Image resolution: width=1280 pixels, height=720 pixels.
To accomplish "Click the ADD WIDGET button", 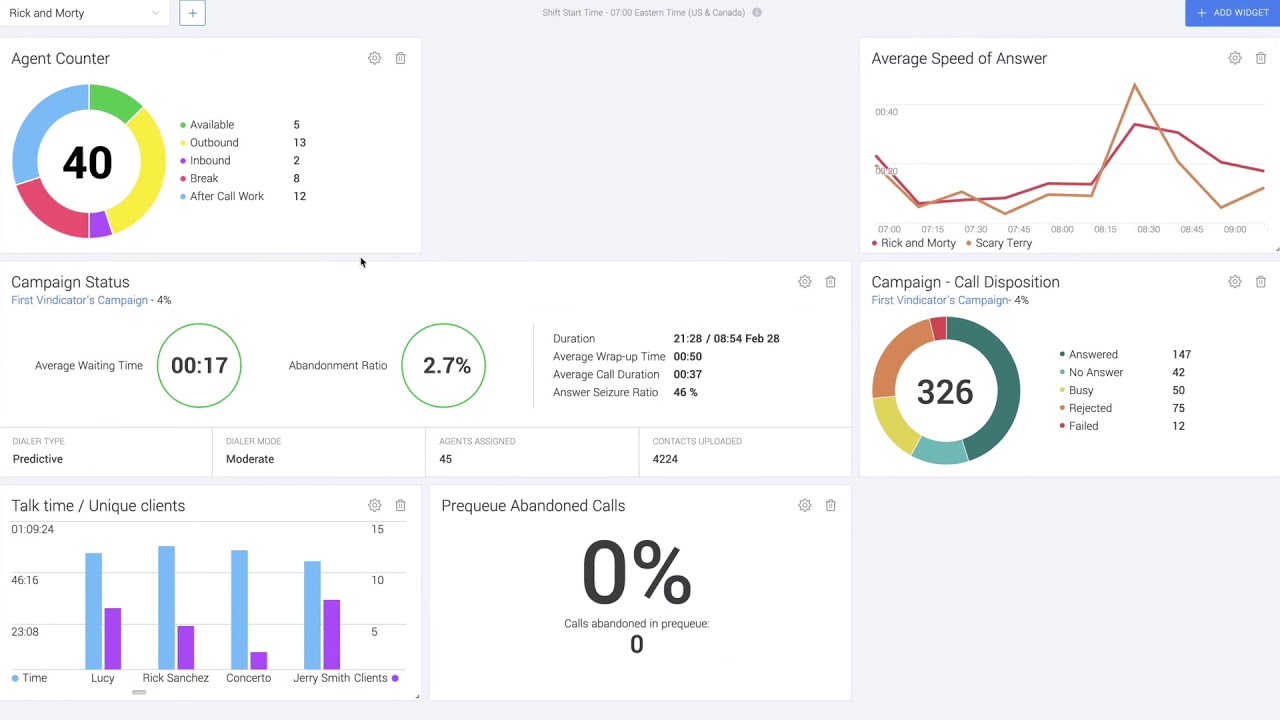I will pyautogui.click(x=1232, y=13).
